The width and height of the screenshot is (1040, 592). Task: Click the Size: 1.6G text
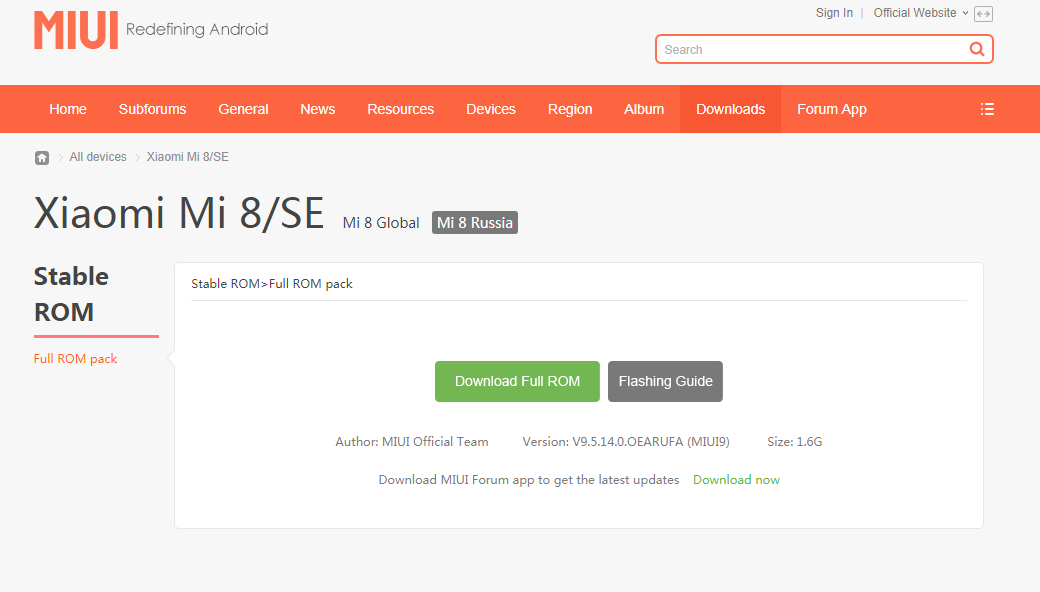pos(795,442)
